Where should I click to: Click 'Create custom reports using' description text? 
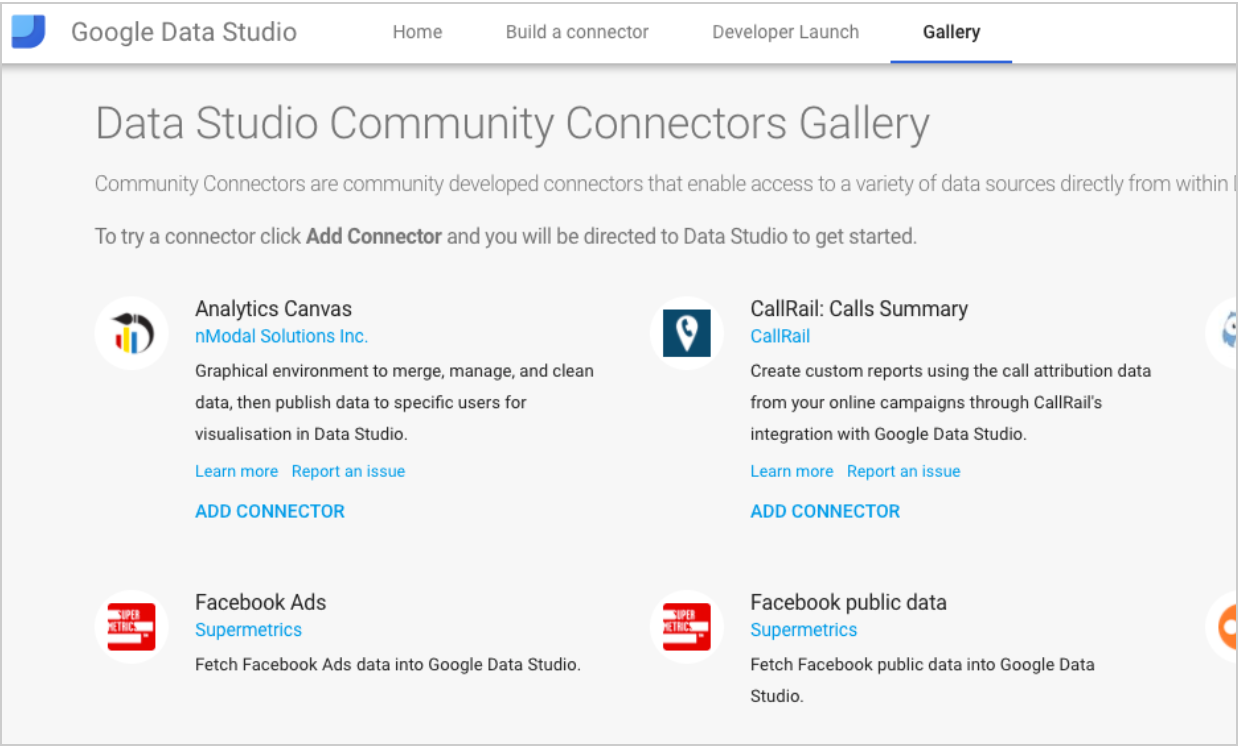pos(951,403)
